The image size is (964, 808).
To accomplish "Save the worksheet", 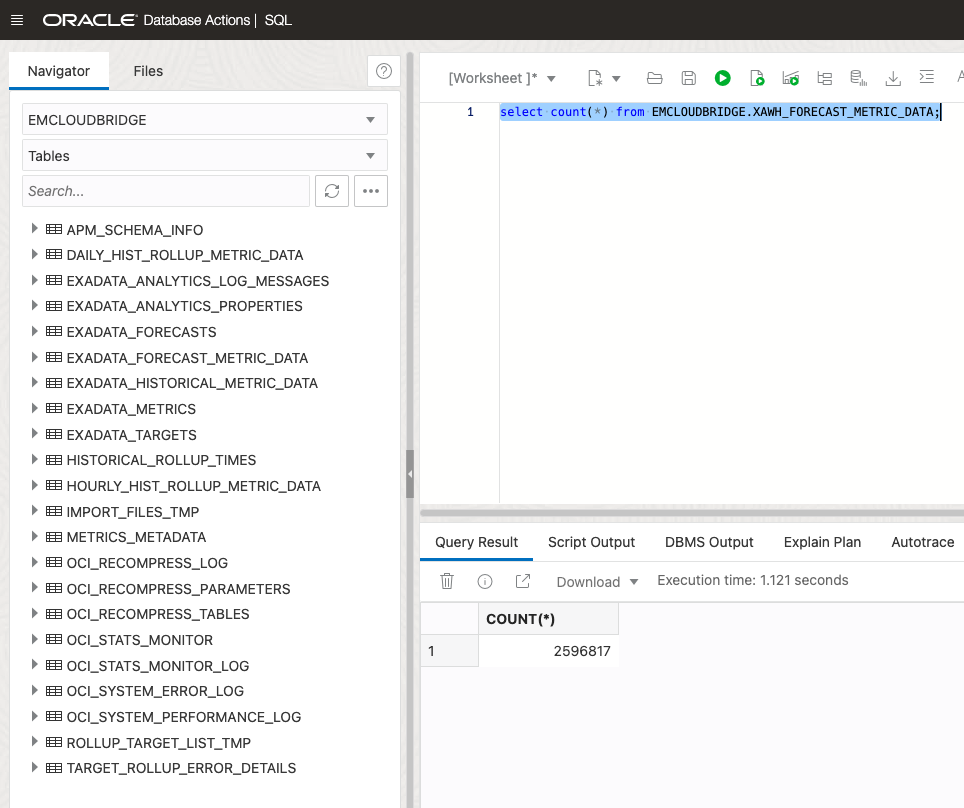I will point(689,78).
